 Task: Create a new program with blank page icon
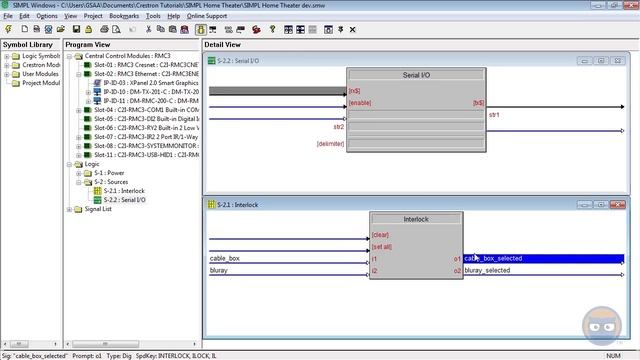coord(24,29)
